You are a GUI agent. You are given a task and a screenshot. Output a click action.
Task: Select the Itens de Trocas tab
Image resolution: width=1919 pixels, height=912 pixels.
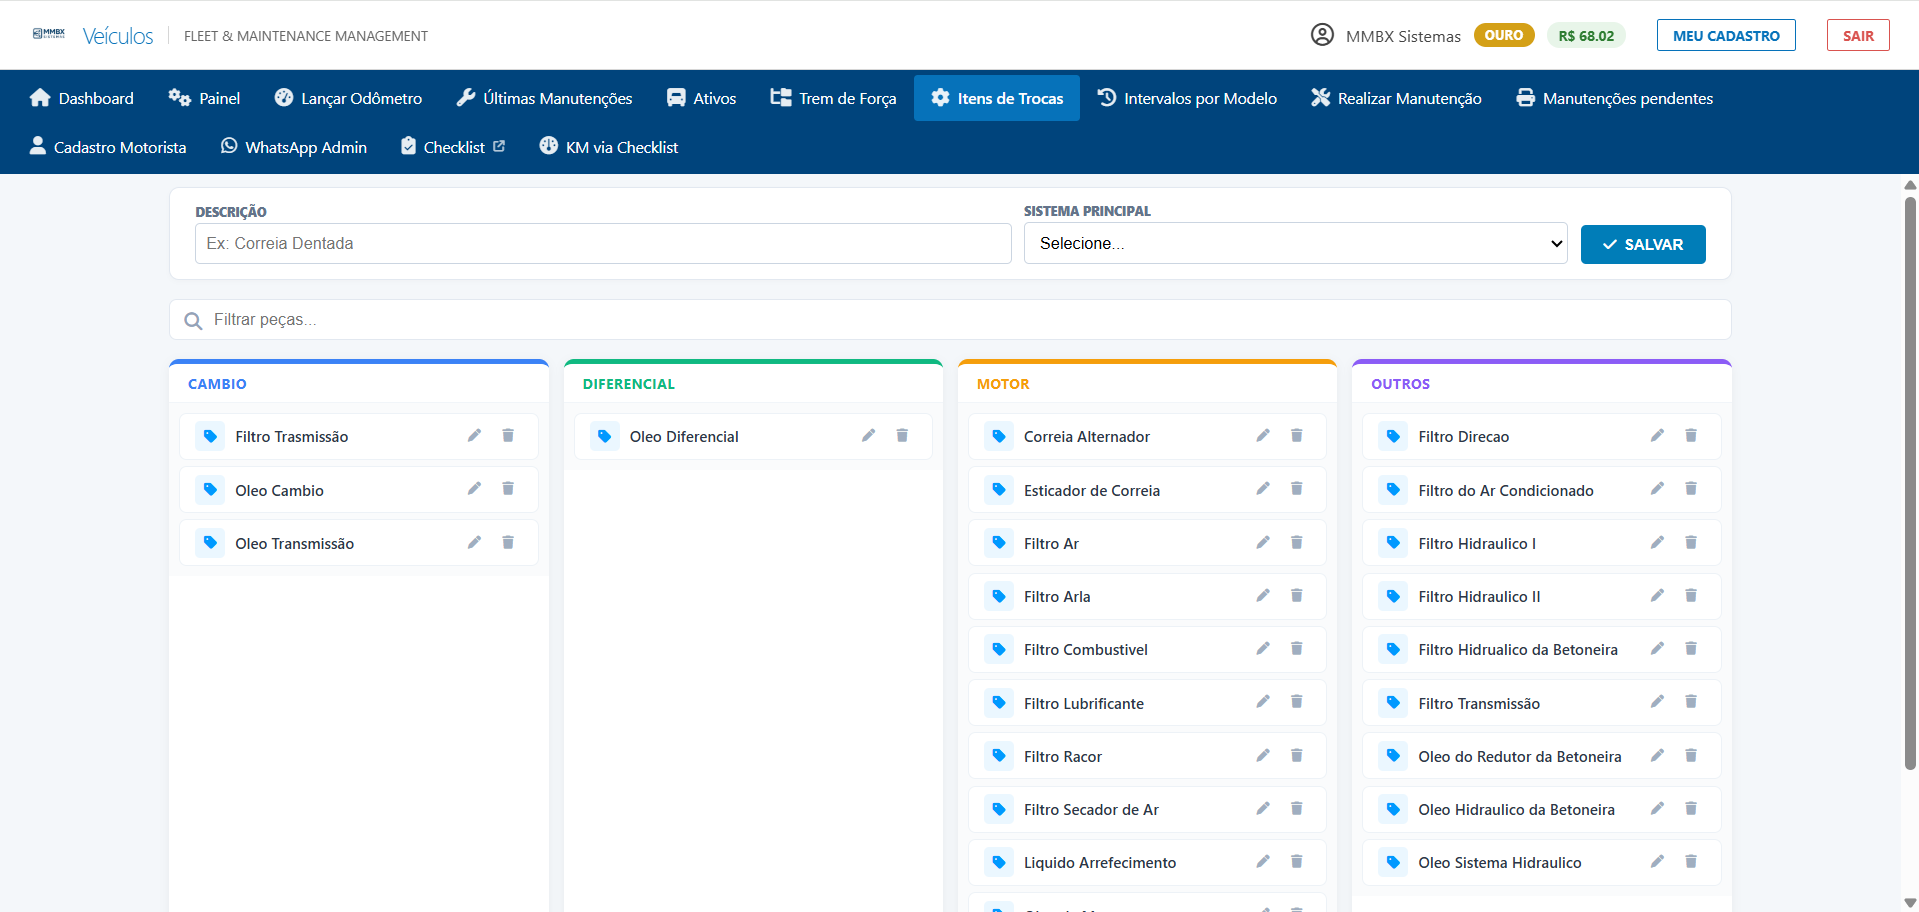click(997, 98)
